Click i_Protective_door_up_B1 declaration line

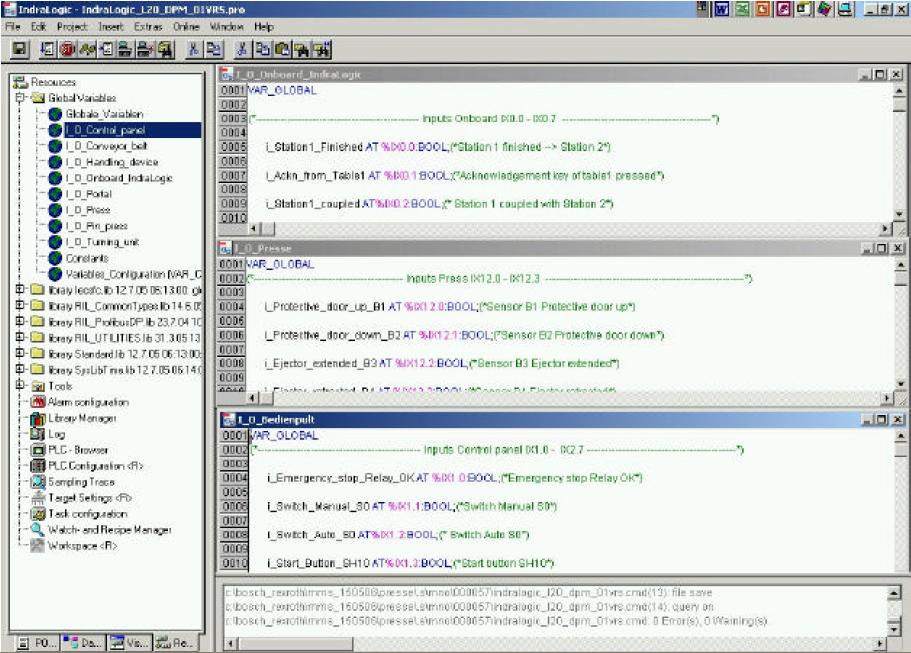450,307
